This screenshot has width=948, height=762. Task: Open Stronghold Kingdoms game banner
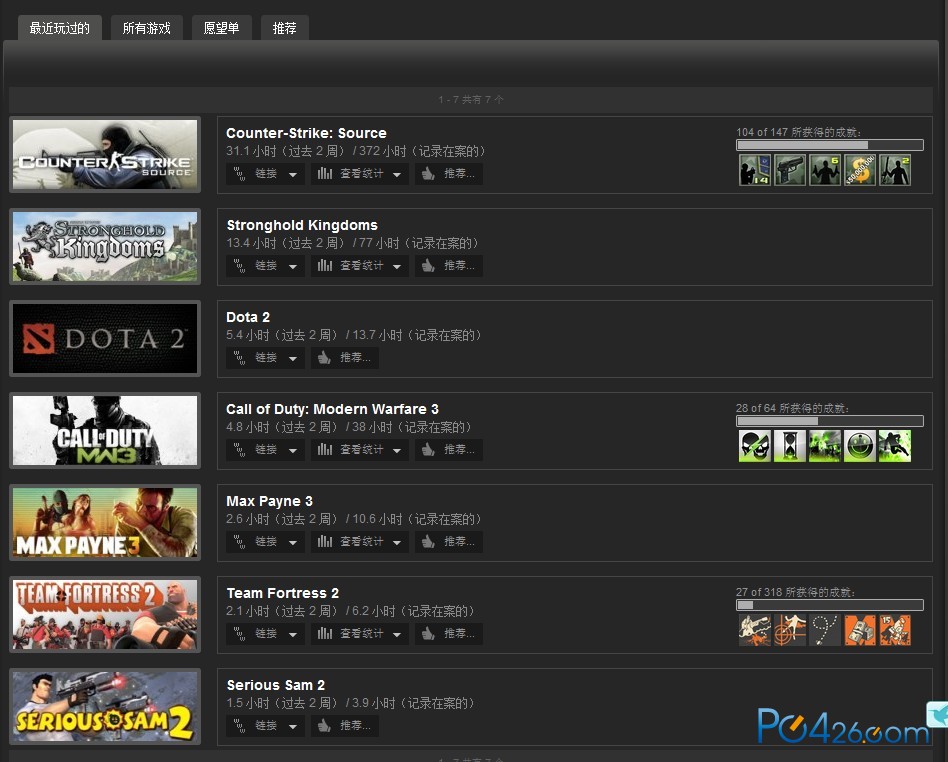click(x=105, y=247)
